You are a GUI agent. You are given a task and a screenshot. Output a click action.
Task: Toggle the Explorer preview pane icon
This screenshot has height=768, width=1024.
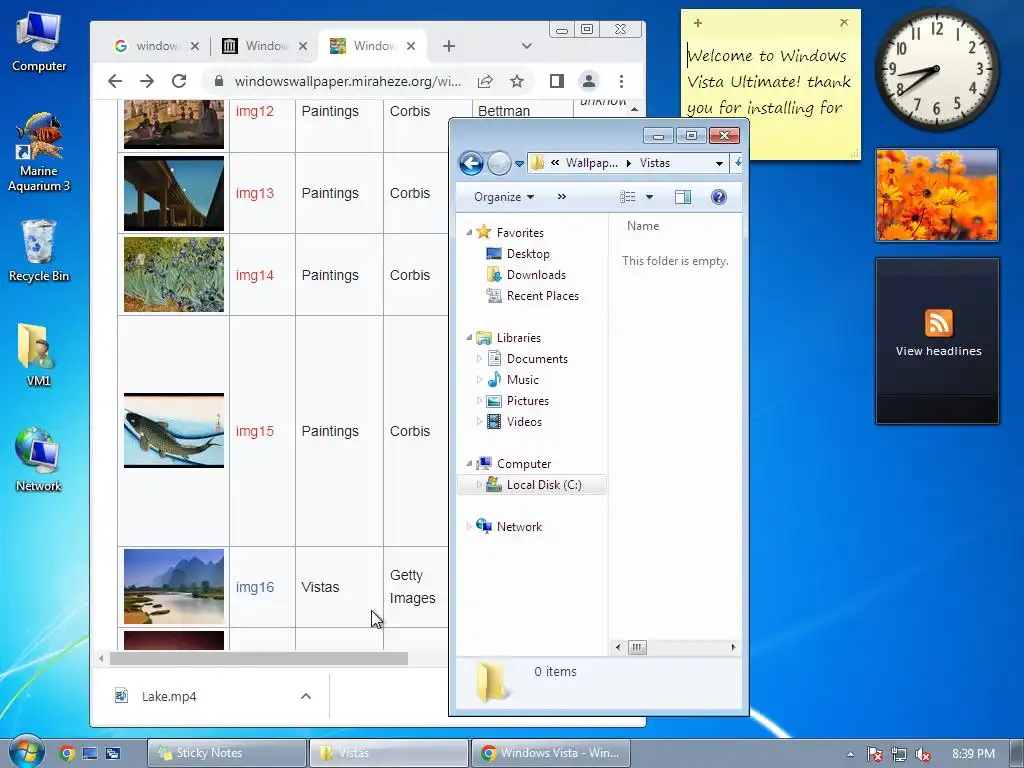(x=682, y=197)
